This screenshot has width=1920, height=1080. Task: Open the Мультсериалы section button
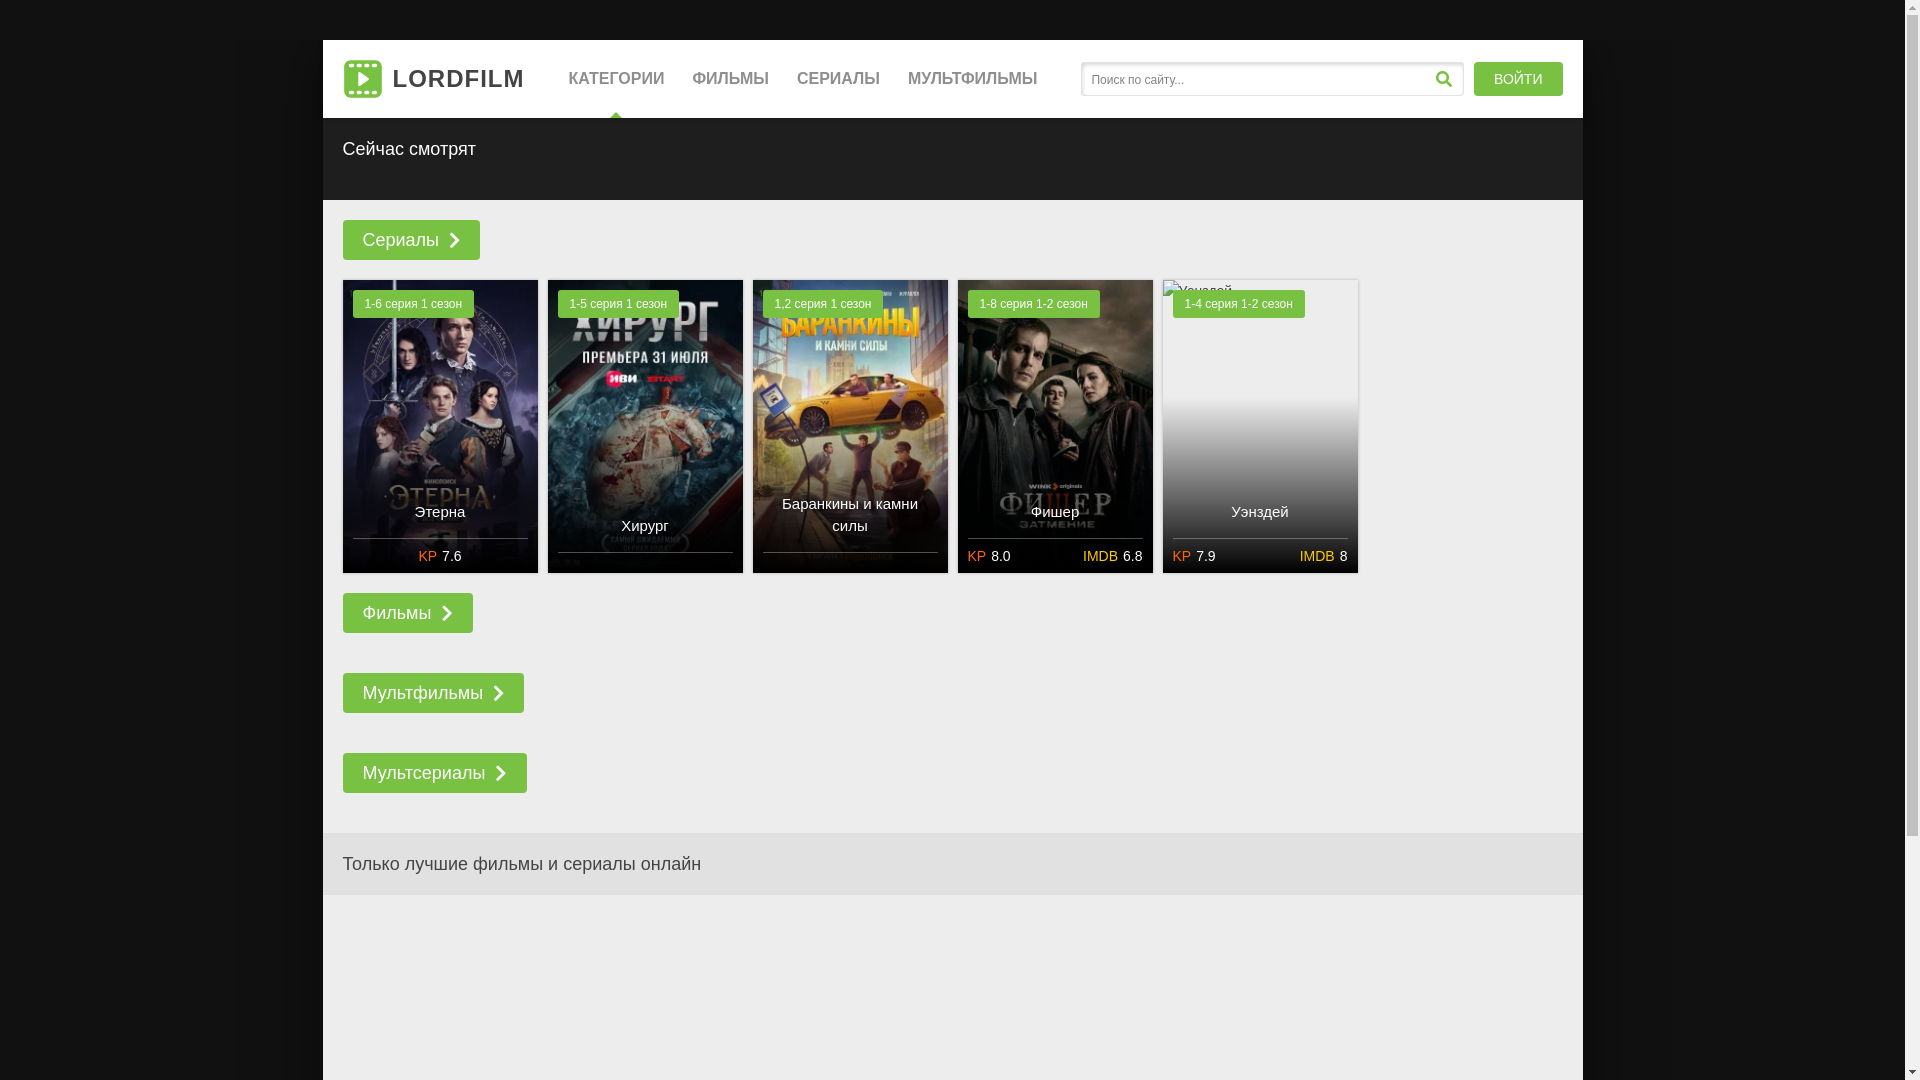pyautogui.click(x=434, y=773)
